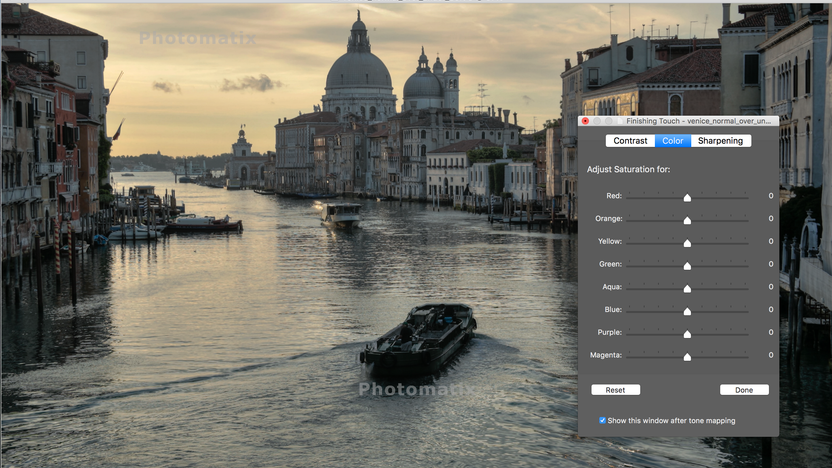Viewport: 832px width, 468px height.
Task: Adjust the Green saturation slider
Action: point(687,266)
